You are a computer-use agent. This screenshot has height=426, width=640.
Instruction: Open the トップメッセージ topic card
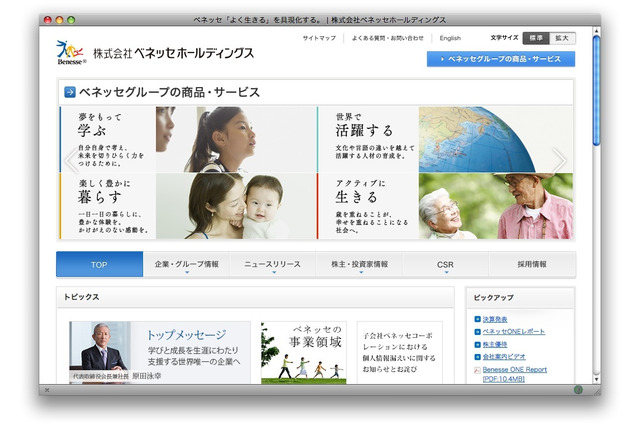[160, 353]
